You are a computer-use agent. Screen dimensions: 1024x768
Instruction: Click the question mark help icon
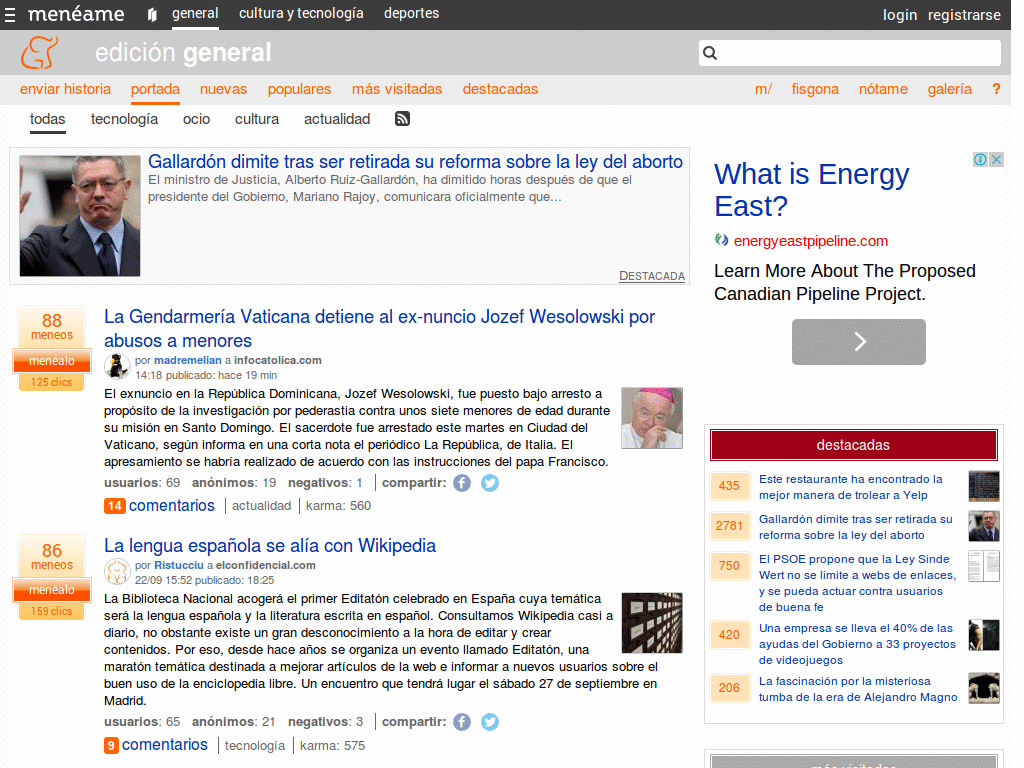[996, 89]
